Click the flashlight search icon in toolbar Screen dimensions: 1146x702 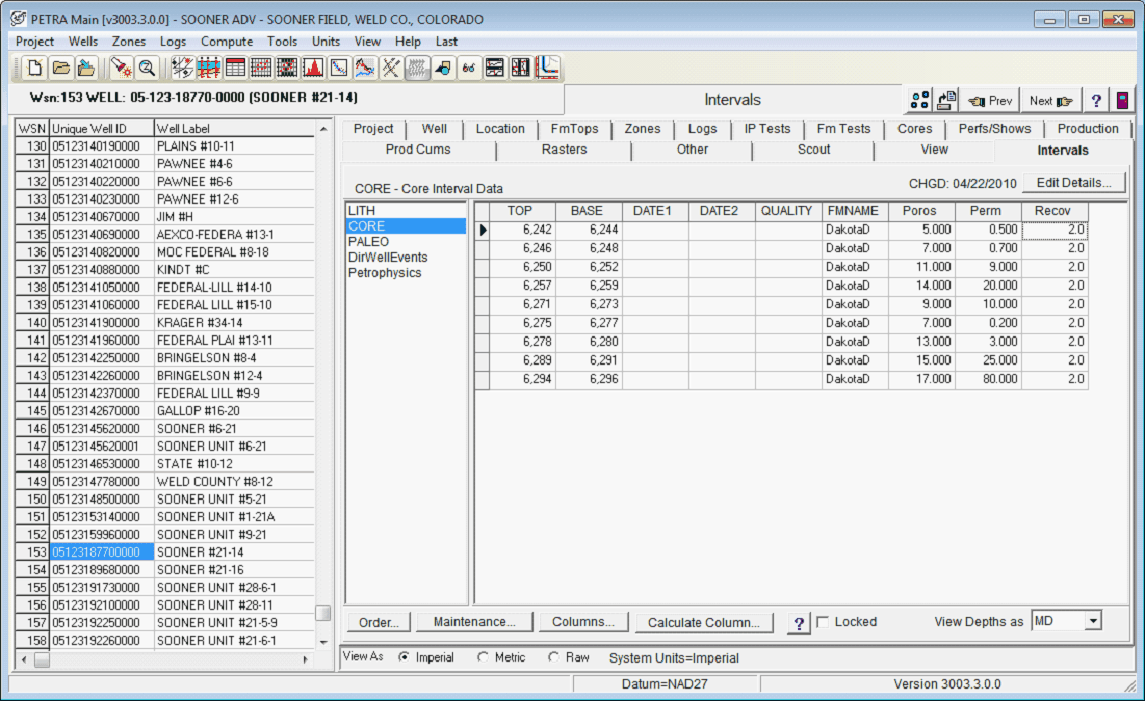click(x=121, y=68)
